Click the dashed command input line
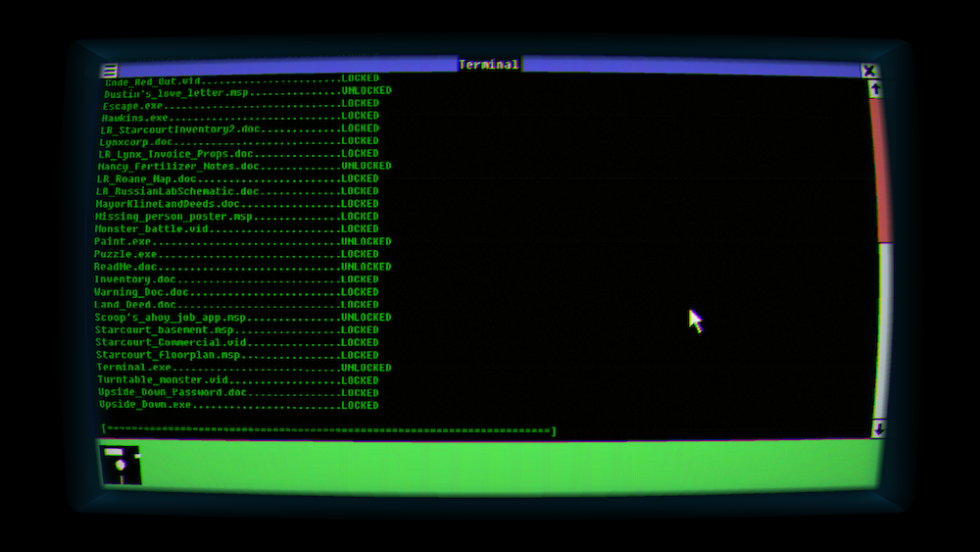This screenshot has height=552, width=980. 329,430
